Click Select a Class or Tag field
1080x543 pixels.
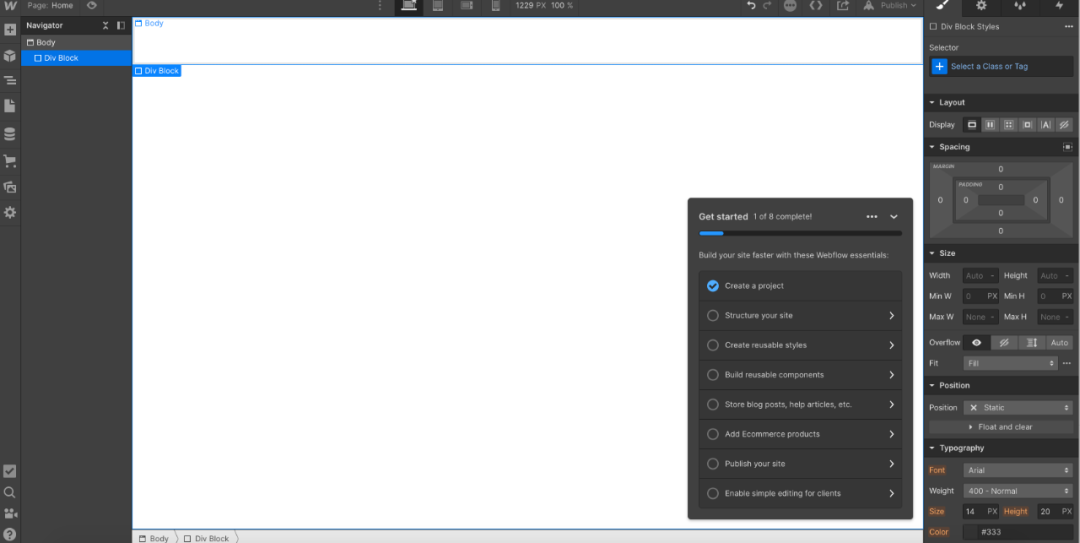(1002, 66)
